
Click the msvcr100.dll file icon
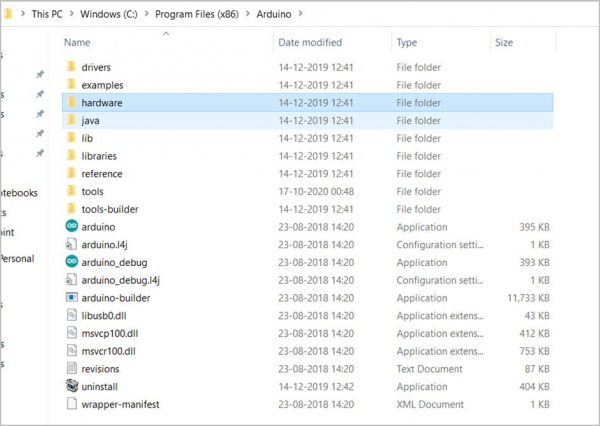click(72, 351)
